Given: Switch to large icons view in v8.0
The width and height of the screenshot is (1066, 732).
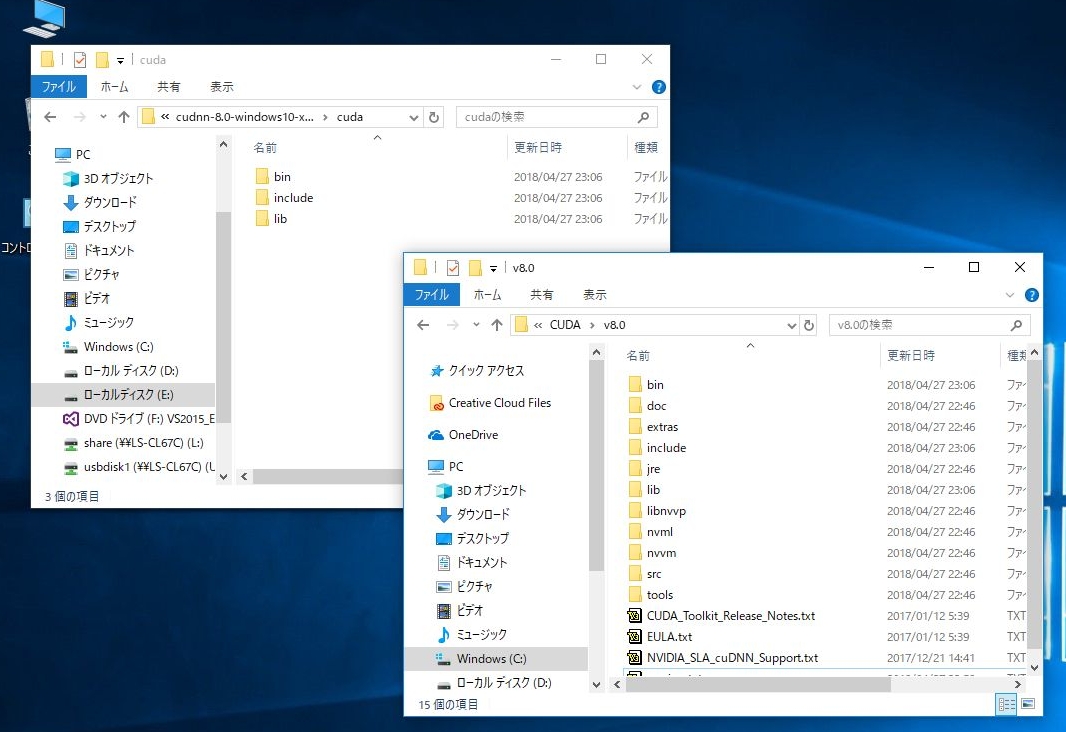Looking at the screenshot, I should click(1027, 704).
